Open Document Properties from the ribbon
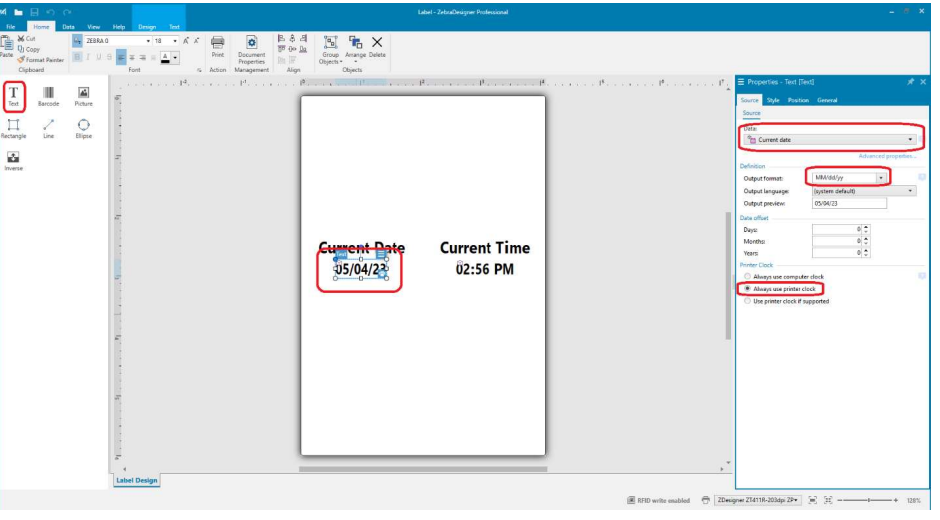940x520 pixels. [x=251, y=50]
